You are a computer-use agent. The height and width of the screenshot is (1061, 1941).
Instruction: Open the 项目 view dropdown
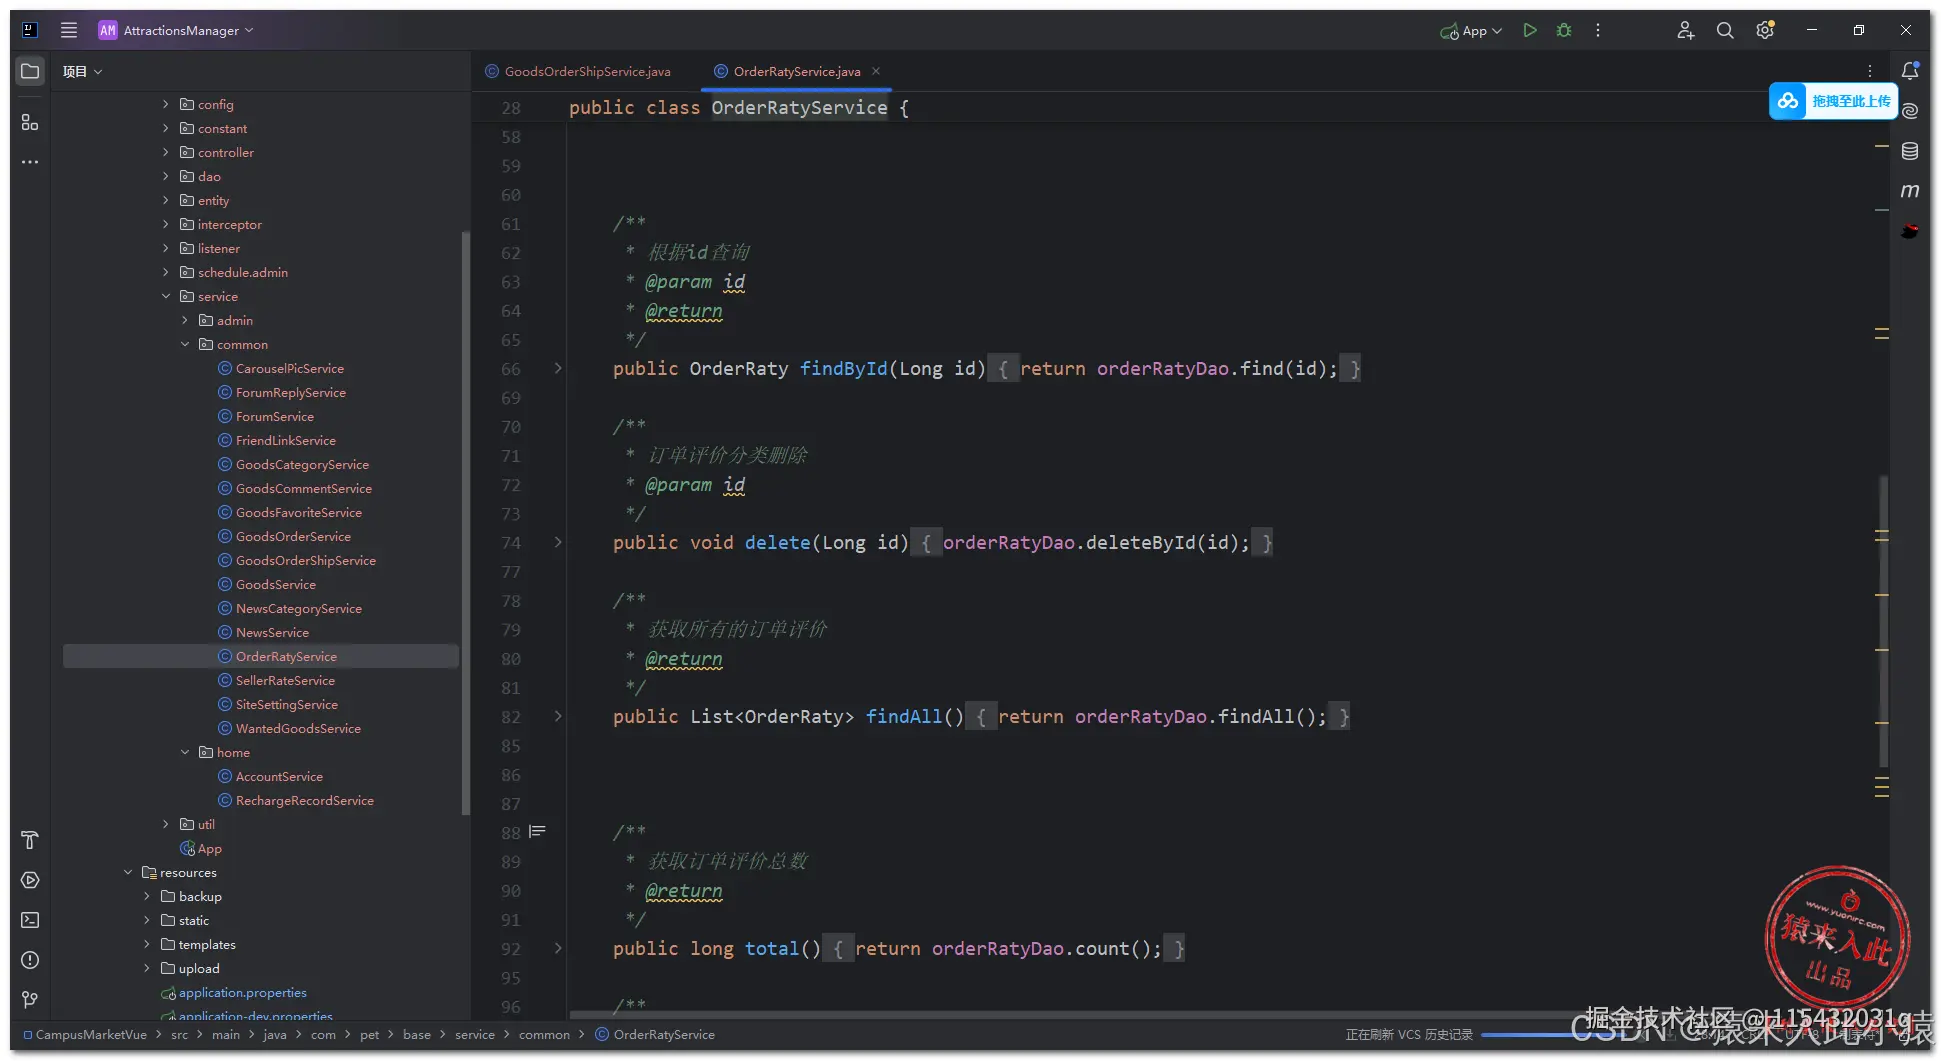[x=82, y=71]
